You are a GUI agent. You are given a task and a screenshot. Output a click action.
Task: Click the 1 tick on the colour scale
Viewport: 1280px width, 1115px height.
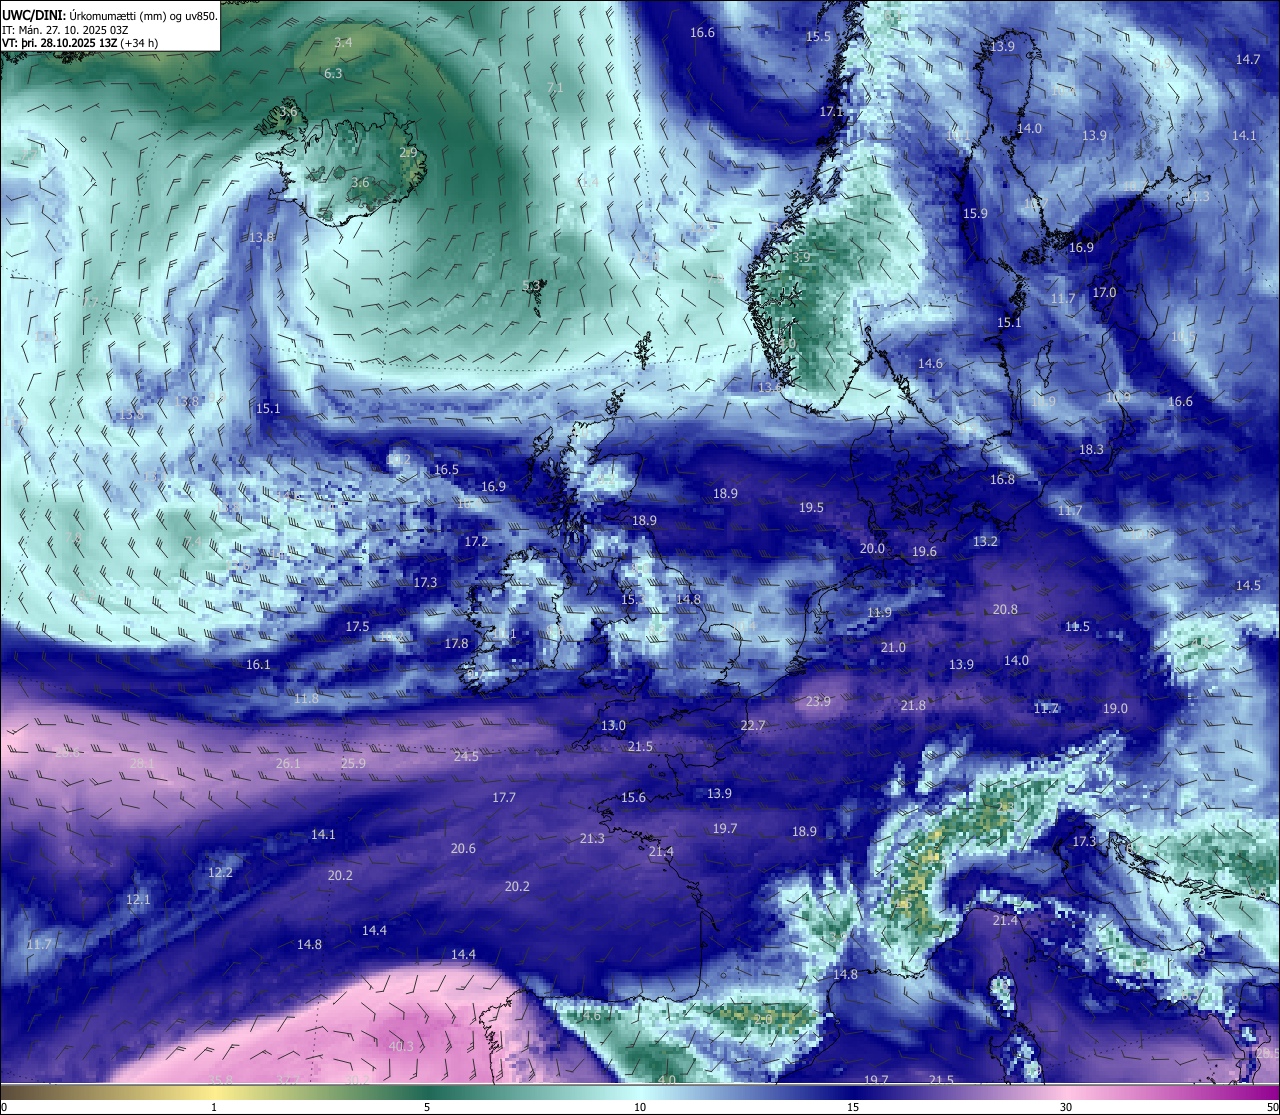pos(214,1107)
